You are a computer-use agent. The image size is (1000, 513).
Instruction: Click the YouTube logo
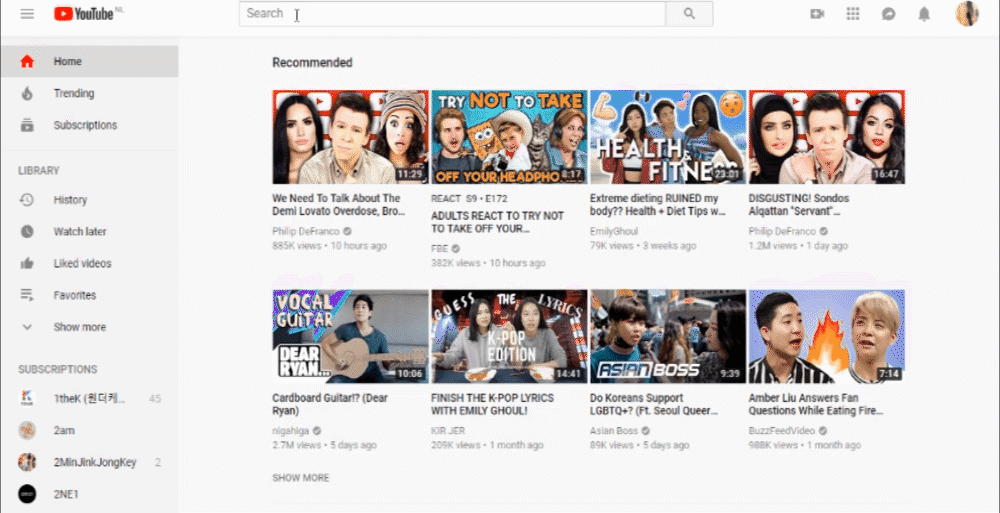(84, 13)
